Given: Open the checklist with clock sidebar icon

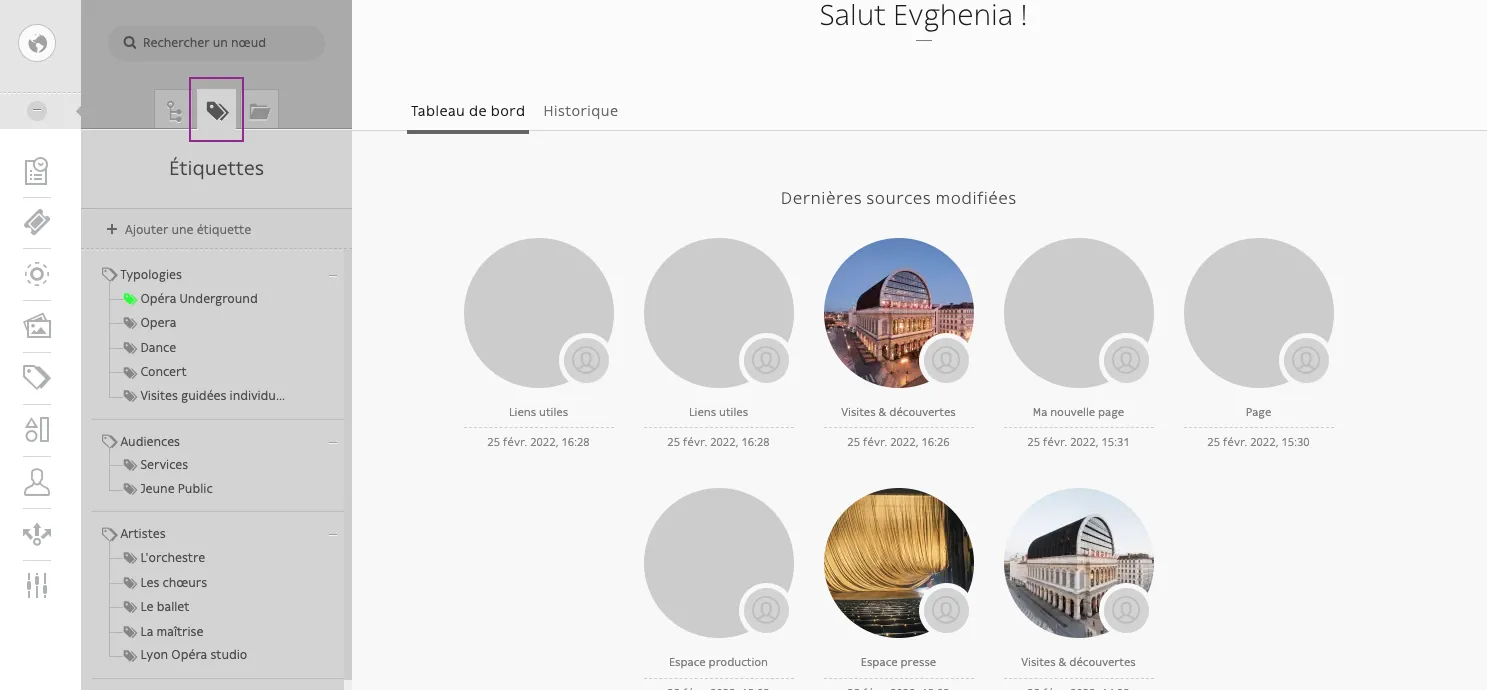Looking at the screenshot, I should pos(37,171).
